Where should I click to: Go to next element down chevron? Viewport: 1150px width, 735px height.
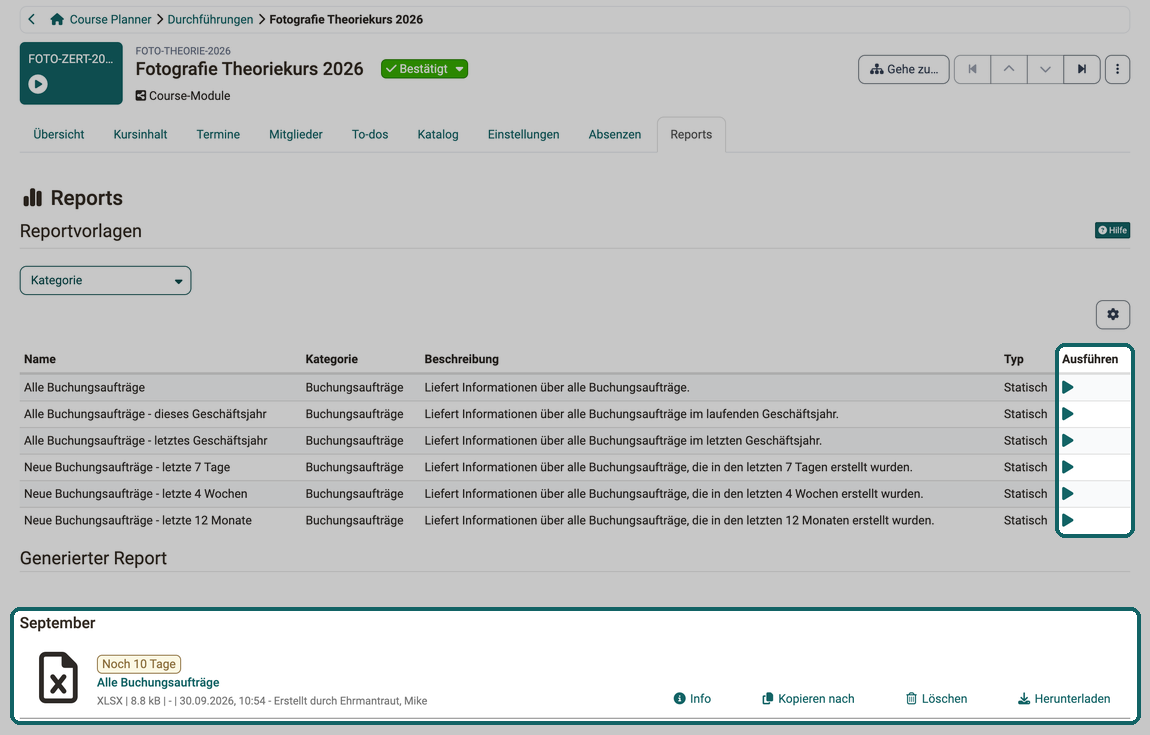(1045, 69)
